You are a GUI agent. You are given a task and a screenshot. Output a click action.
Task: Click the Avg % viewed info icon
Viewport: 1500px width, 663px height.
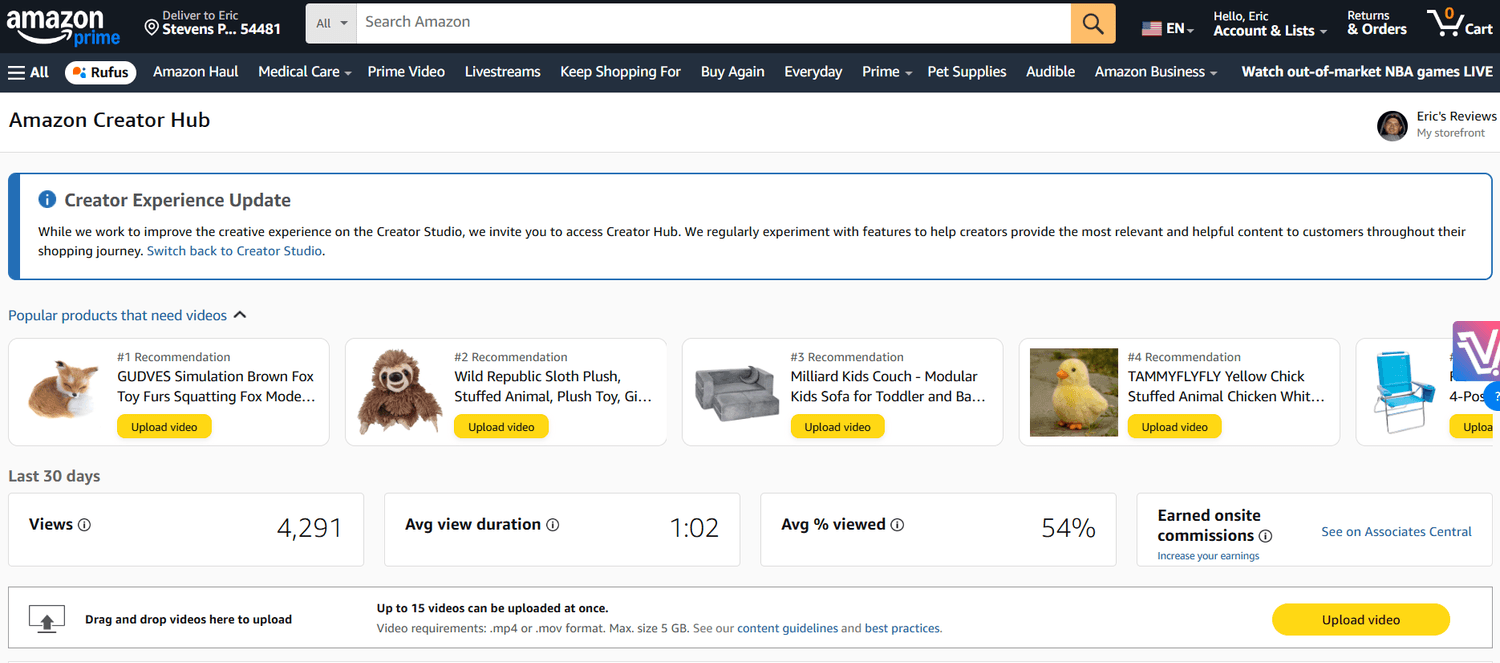pyautogui.click(x=897, y=525)
